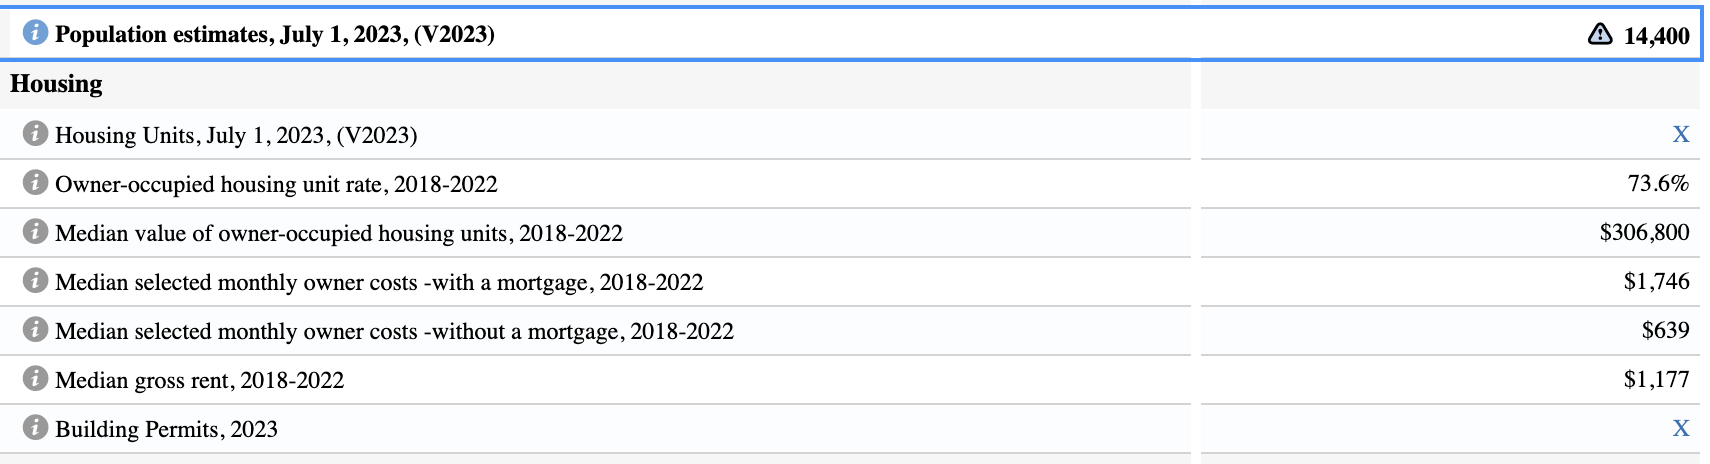Open info icon next to Building Permits
Image resolution: width=1710 pixels, height=464 pixels.
click(x=35, y=428)
